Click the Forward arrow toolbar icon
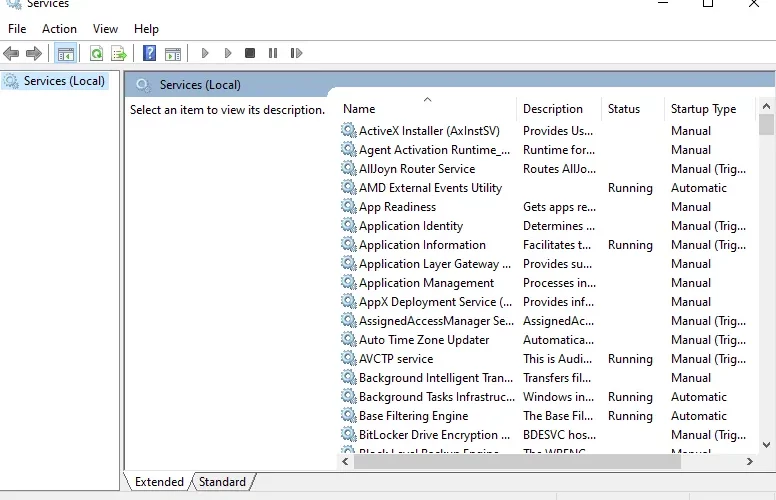This screenshot has width=776, height=500. [34, 53]
